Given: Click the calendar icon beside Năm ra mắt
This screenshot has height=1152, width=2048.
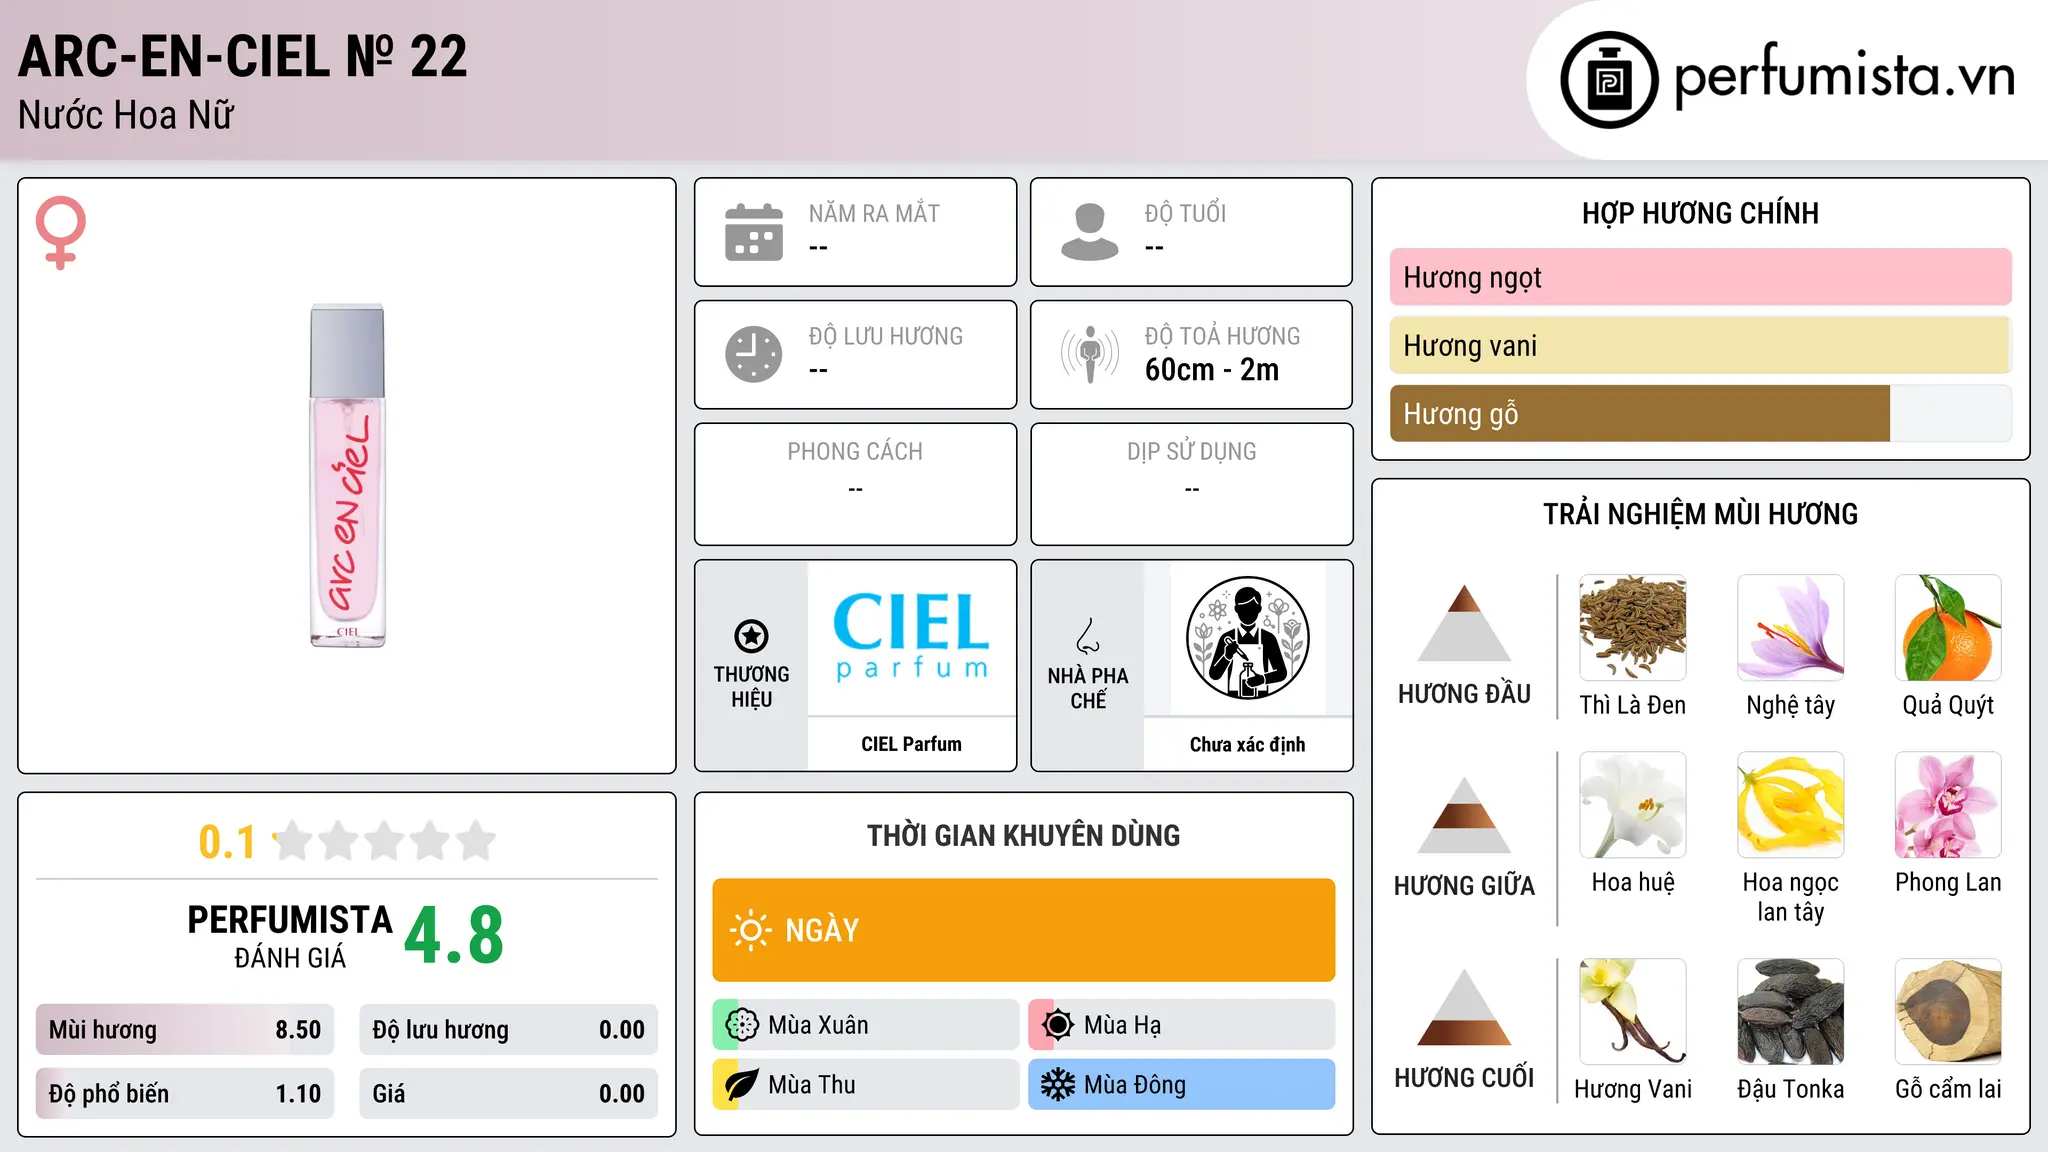Looking at the screenshot, I should point(754,232).
